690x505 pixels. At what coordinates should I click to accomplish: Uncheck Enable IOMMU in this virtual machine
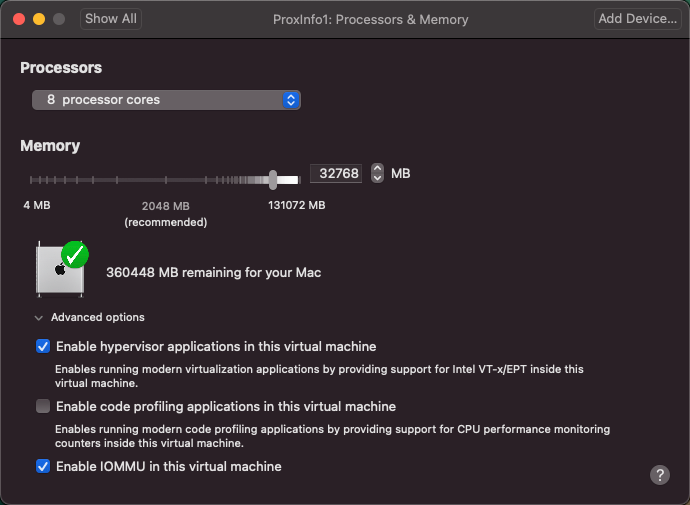pos(43,466)
